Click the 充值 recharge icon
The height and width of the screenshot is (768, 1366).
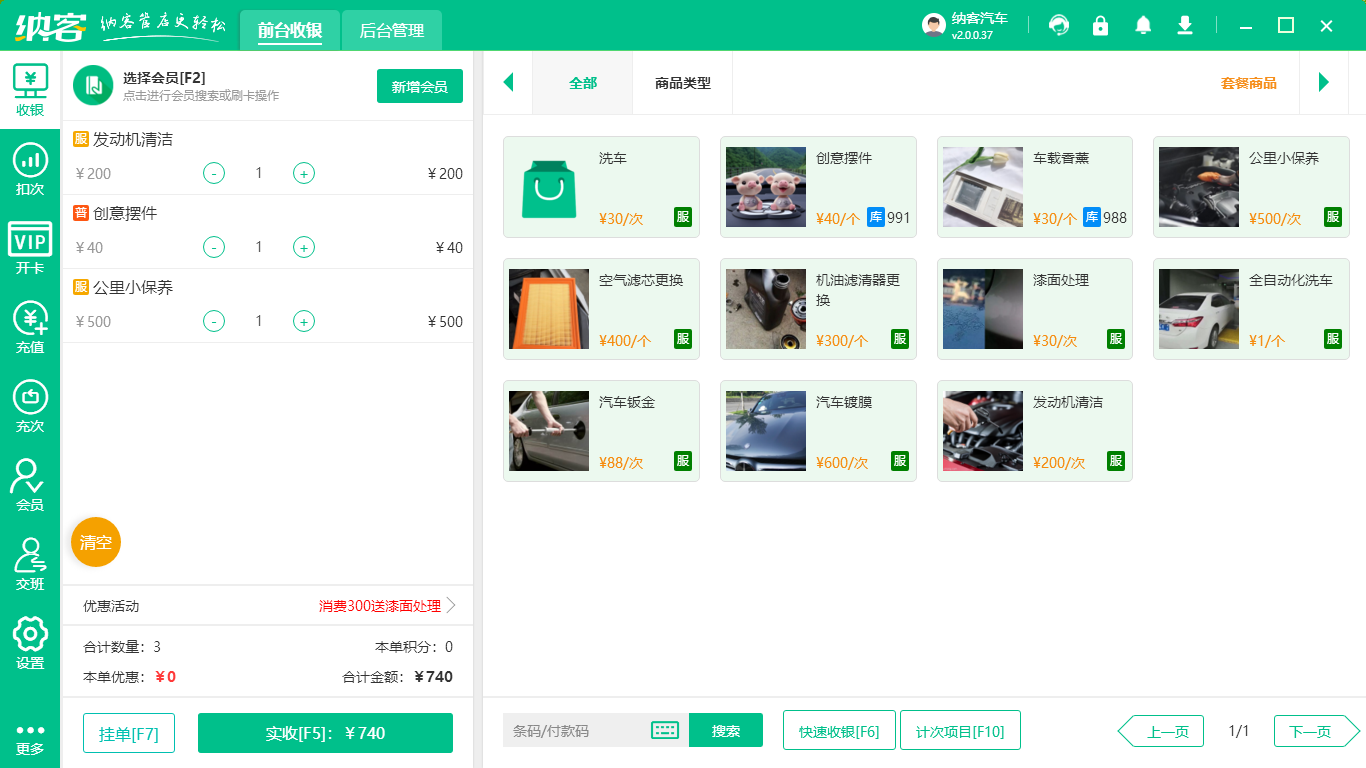click(x=30, y=325)
